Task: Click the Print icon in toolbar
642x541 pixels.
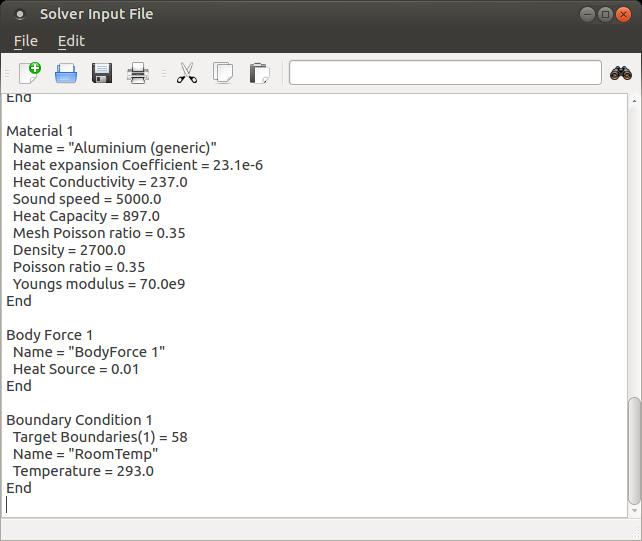Action: [138, 73]
